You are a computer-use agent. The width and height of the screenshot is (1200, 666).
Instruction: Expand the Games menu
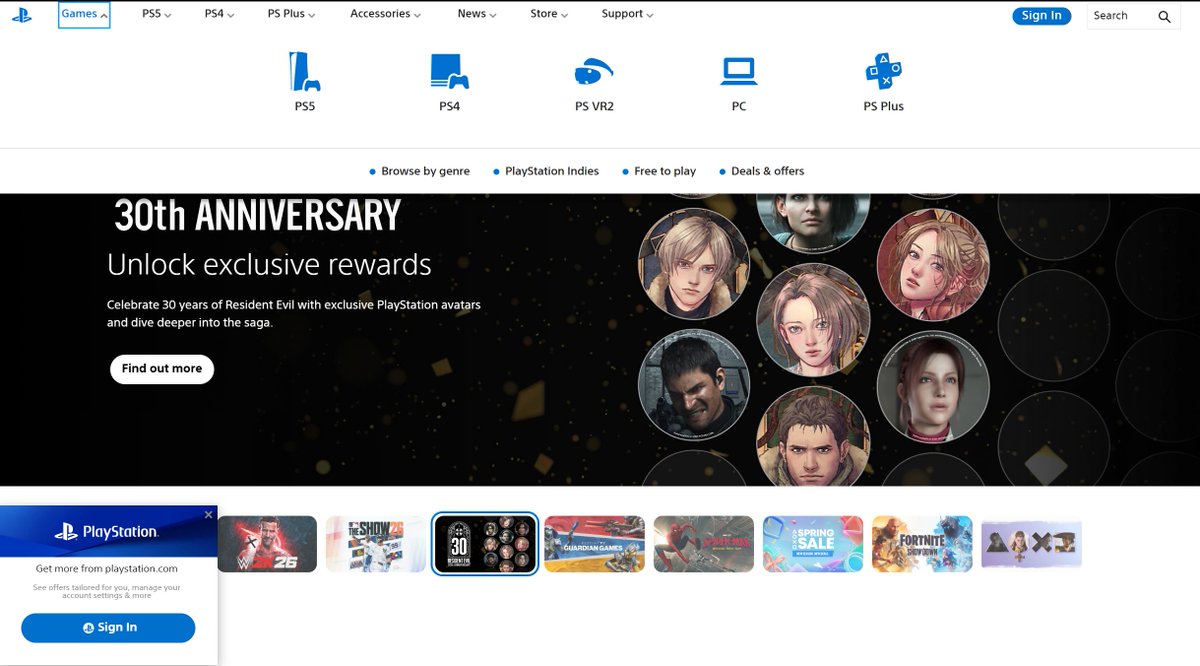[84, 14]
